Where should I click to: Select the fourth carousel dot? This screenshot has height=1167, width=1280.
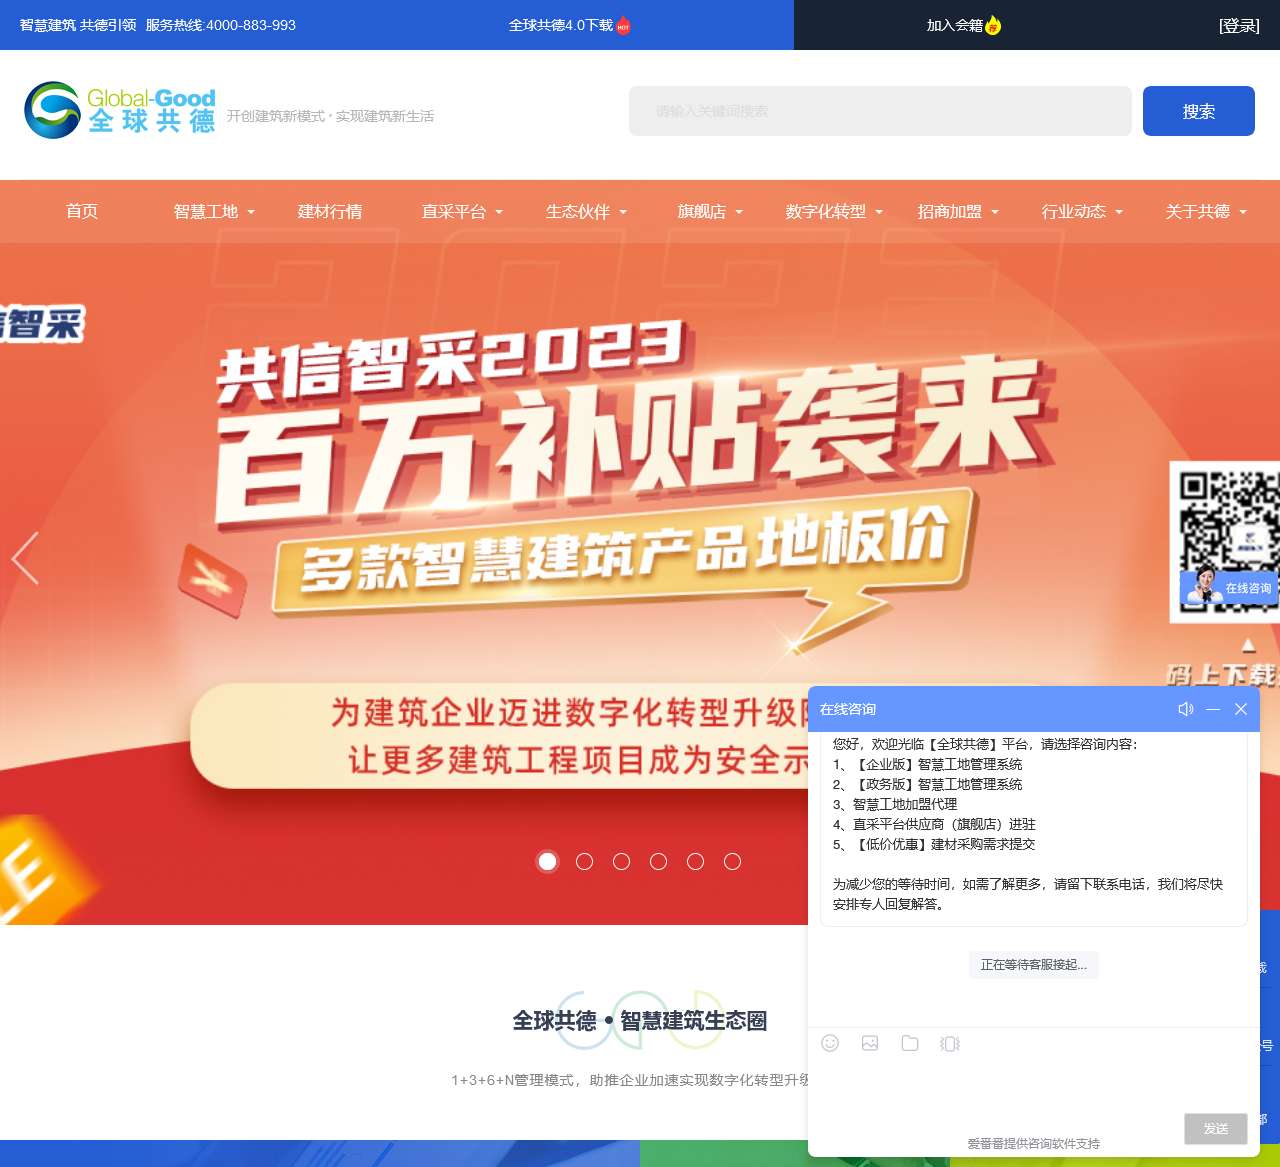pyautogui.click(x=658, y=862)
